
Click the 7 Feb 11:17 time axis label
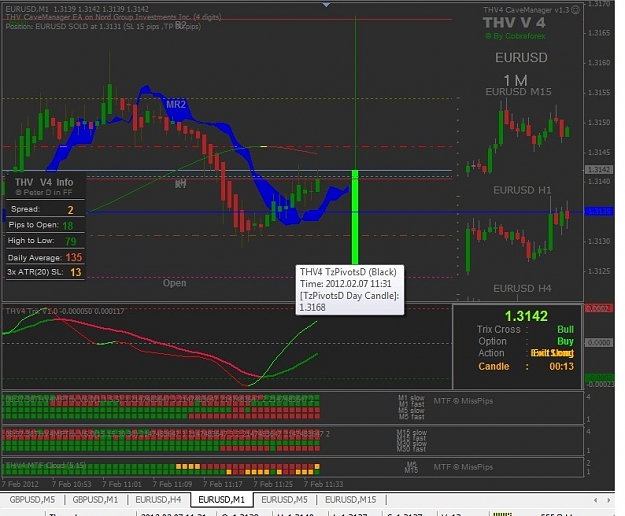pos(222,484)
